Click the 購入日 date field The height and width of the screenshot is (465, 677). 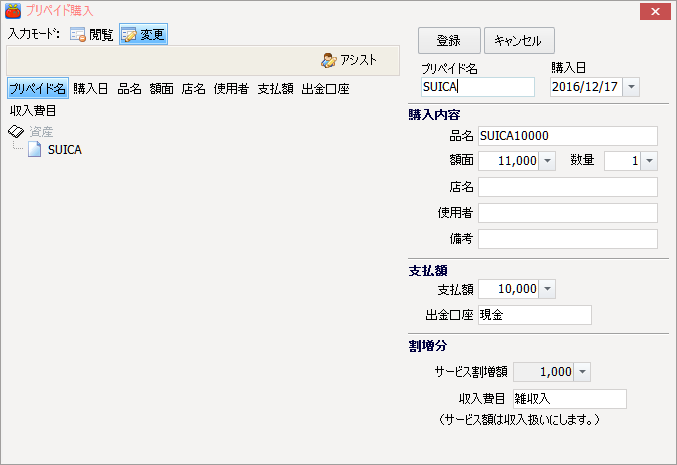coord(586,87)
